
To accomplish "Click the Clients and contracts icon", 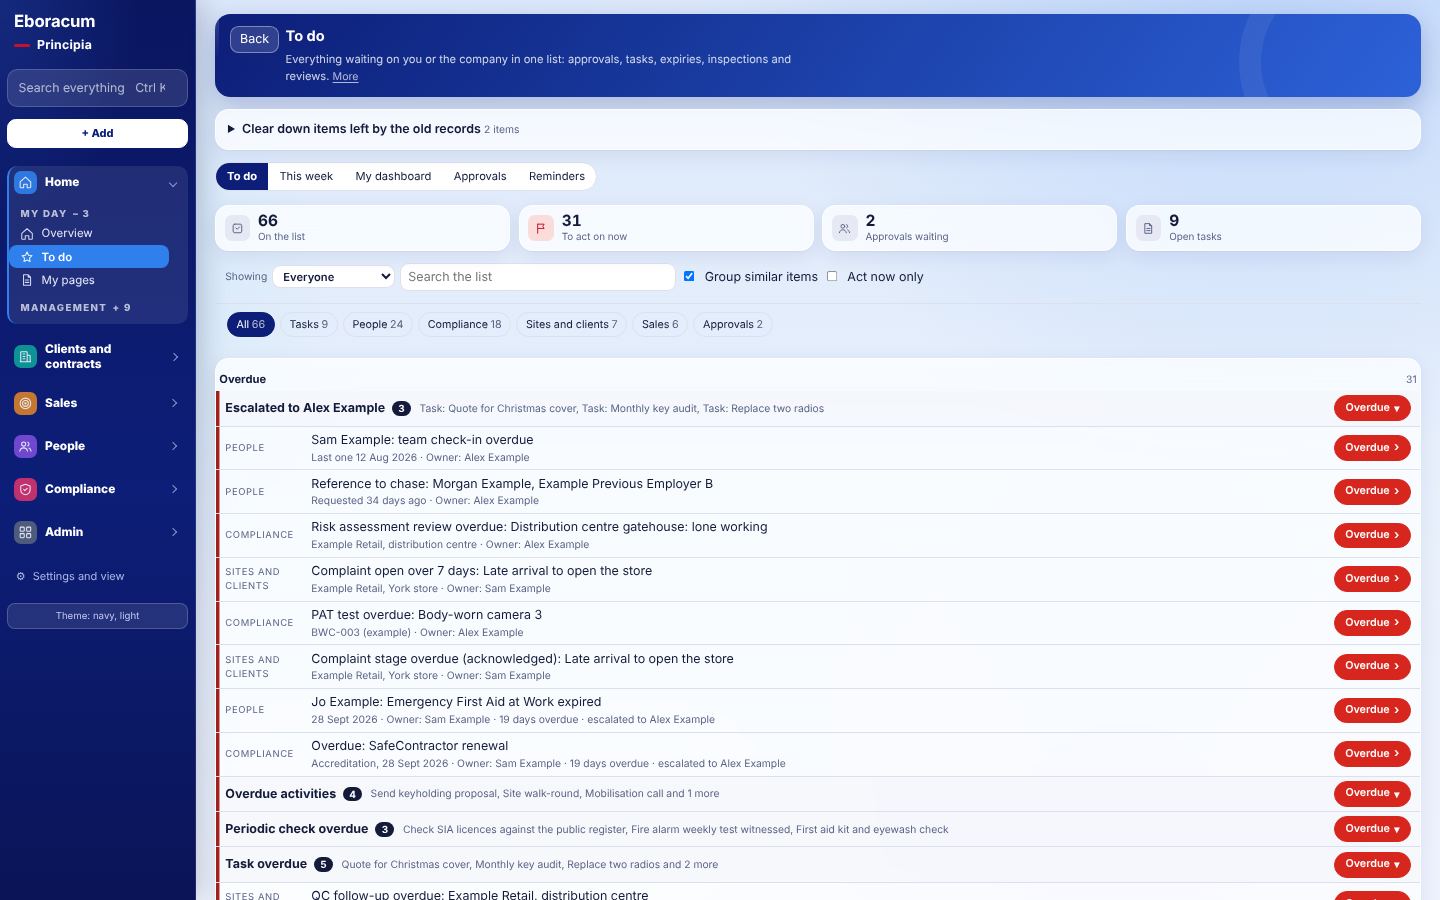I will 26,357.
